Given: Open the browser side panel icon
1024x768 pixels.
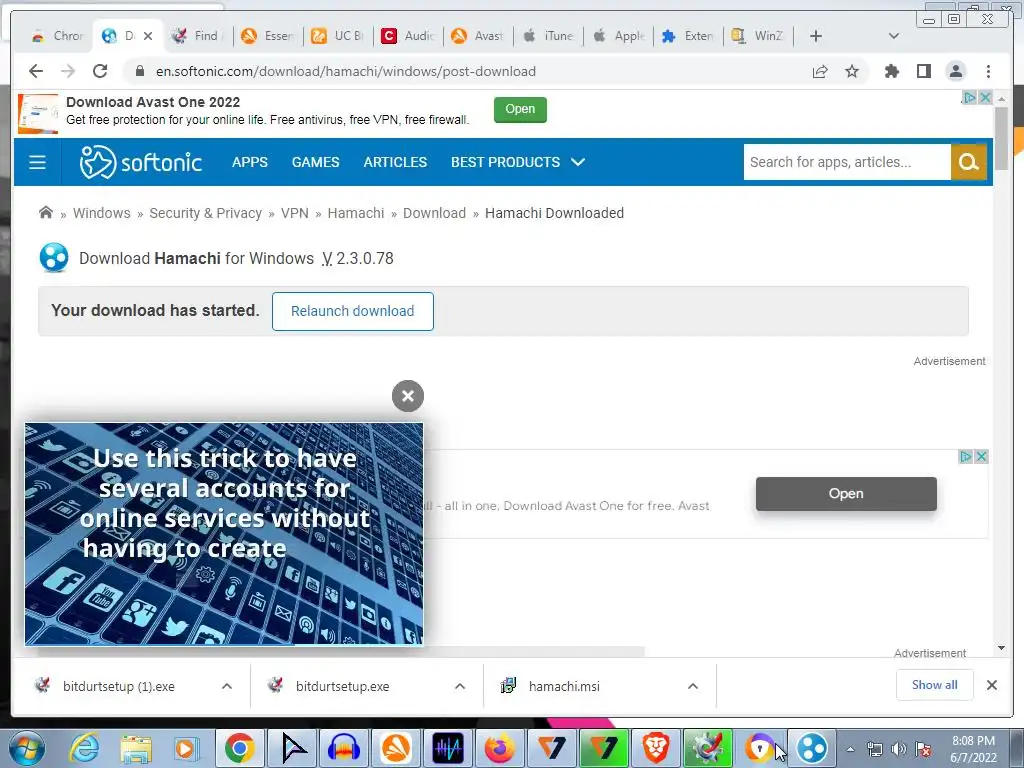Looking at the screenshot, I should coord(923,71).
